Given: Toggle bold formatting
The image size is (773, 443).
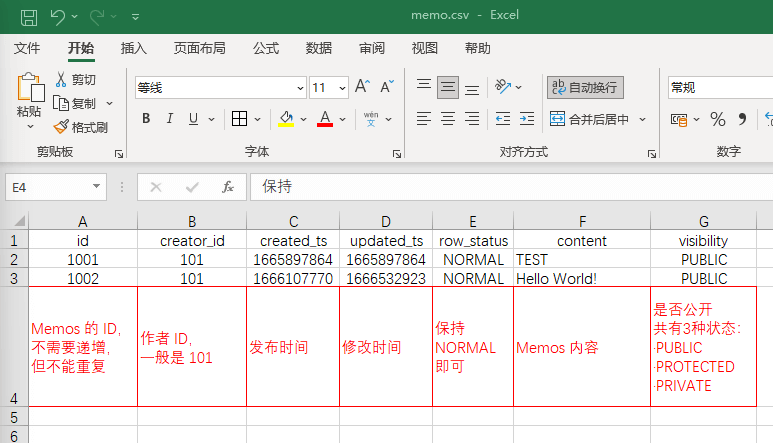Looking at the screenshot, I should 146,119.
